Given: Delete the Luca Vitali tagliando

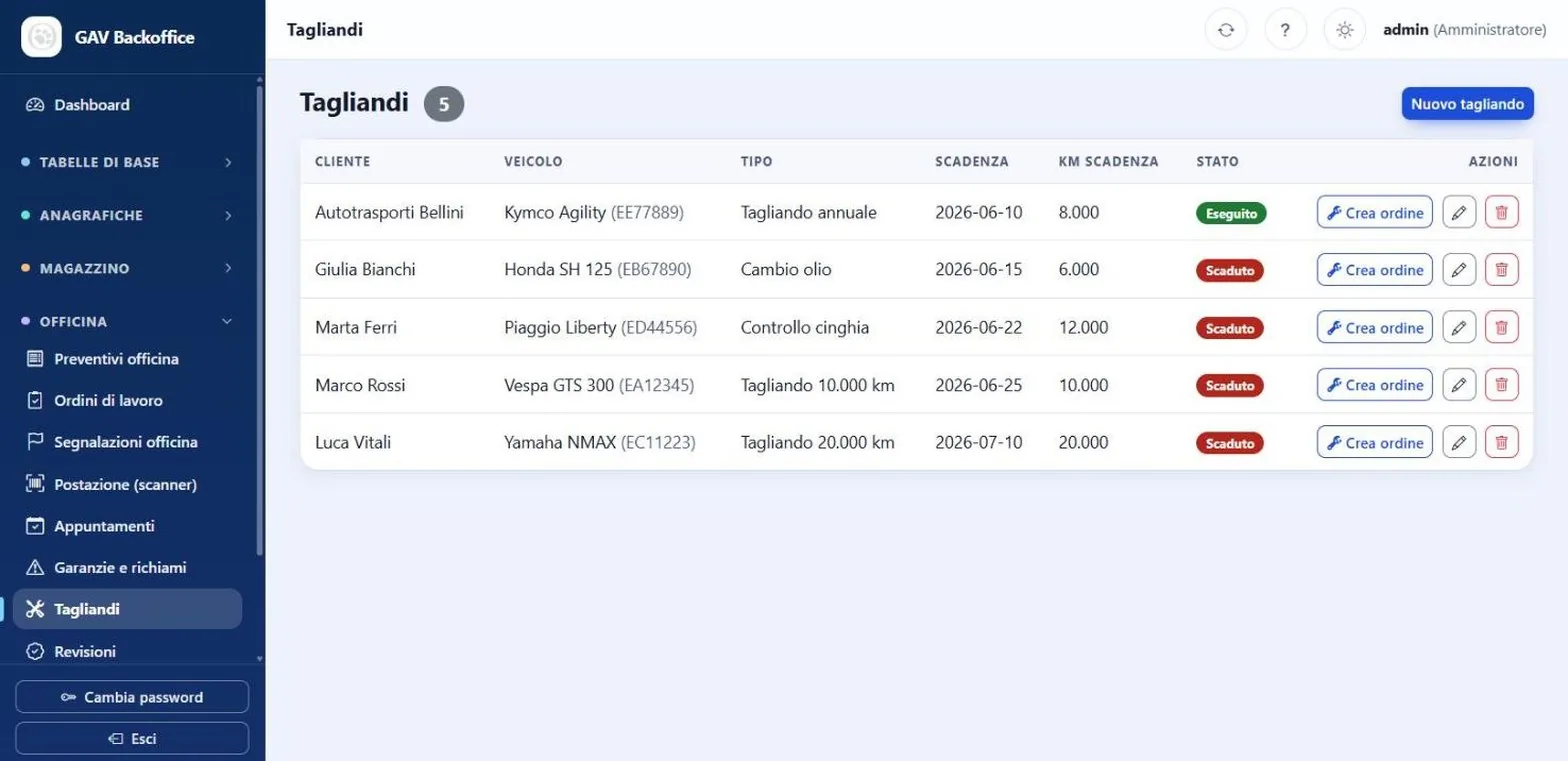Looking at the screenshot, I should click(1502, 442).
